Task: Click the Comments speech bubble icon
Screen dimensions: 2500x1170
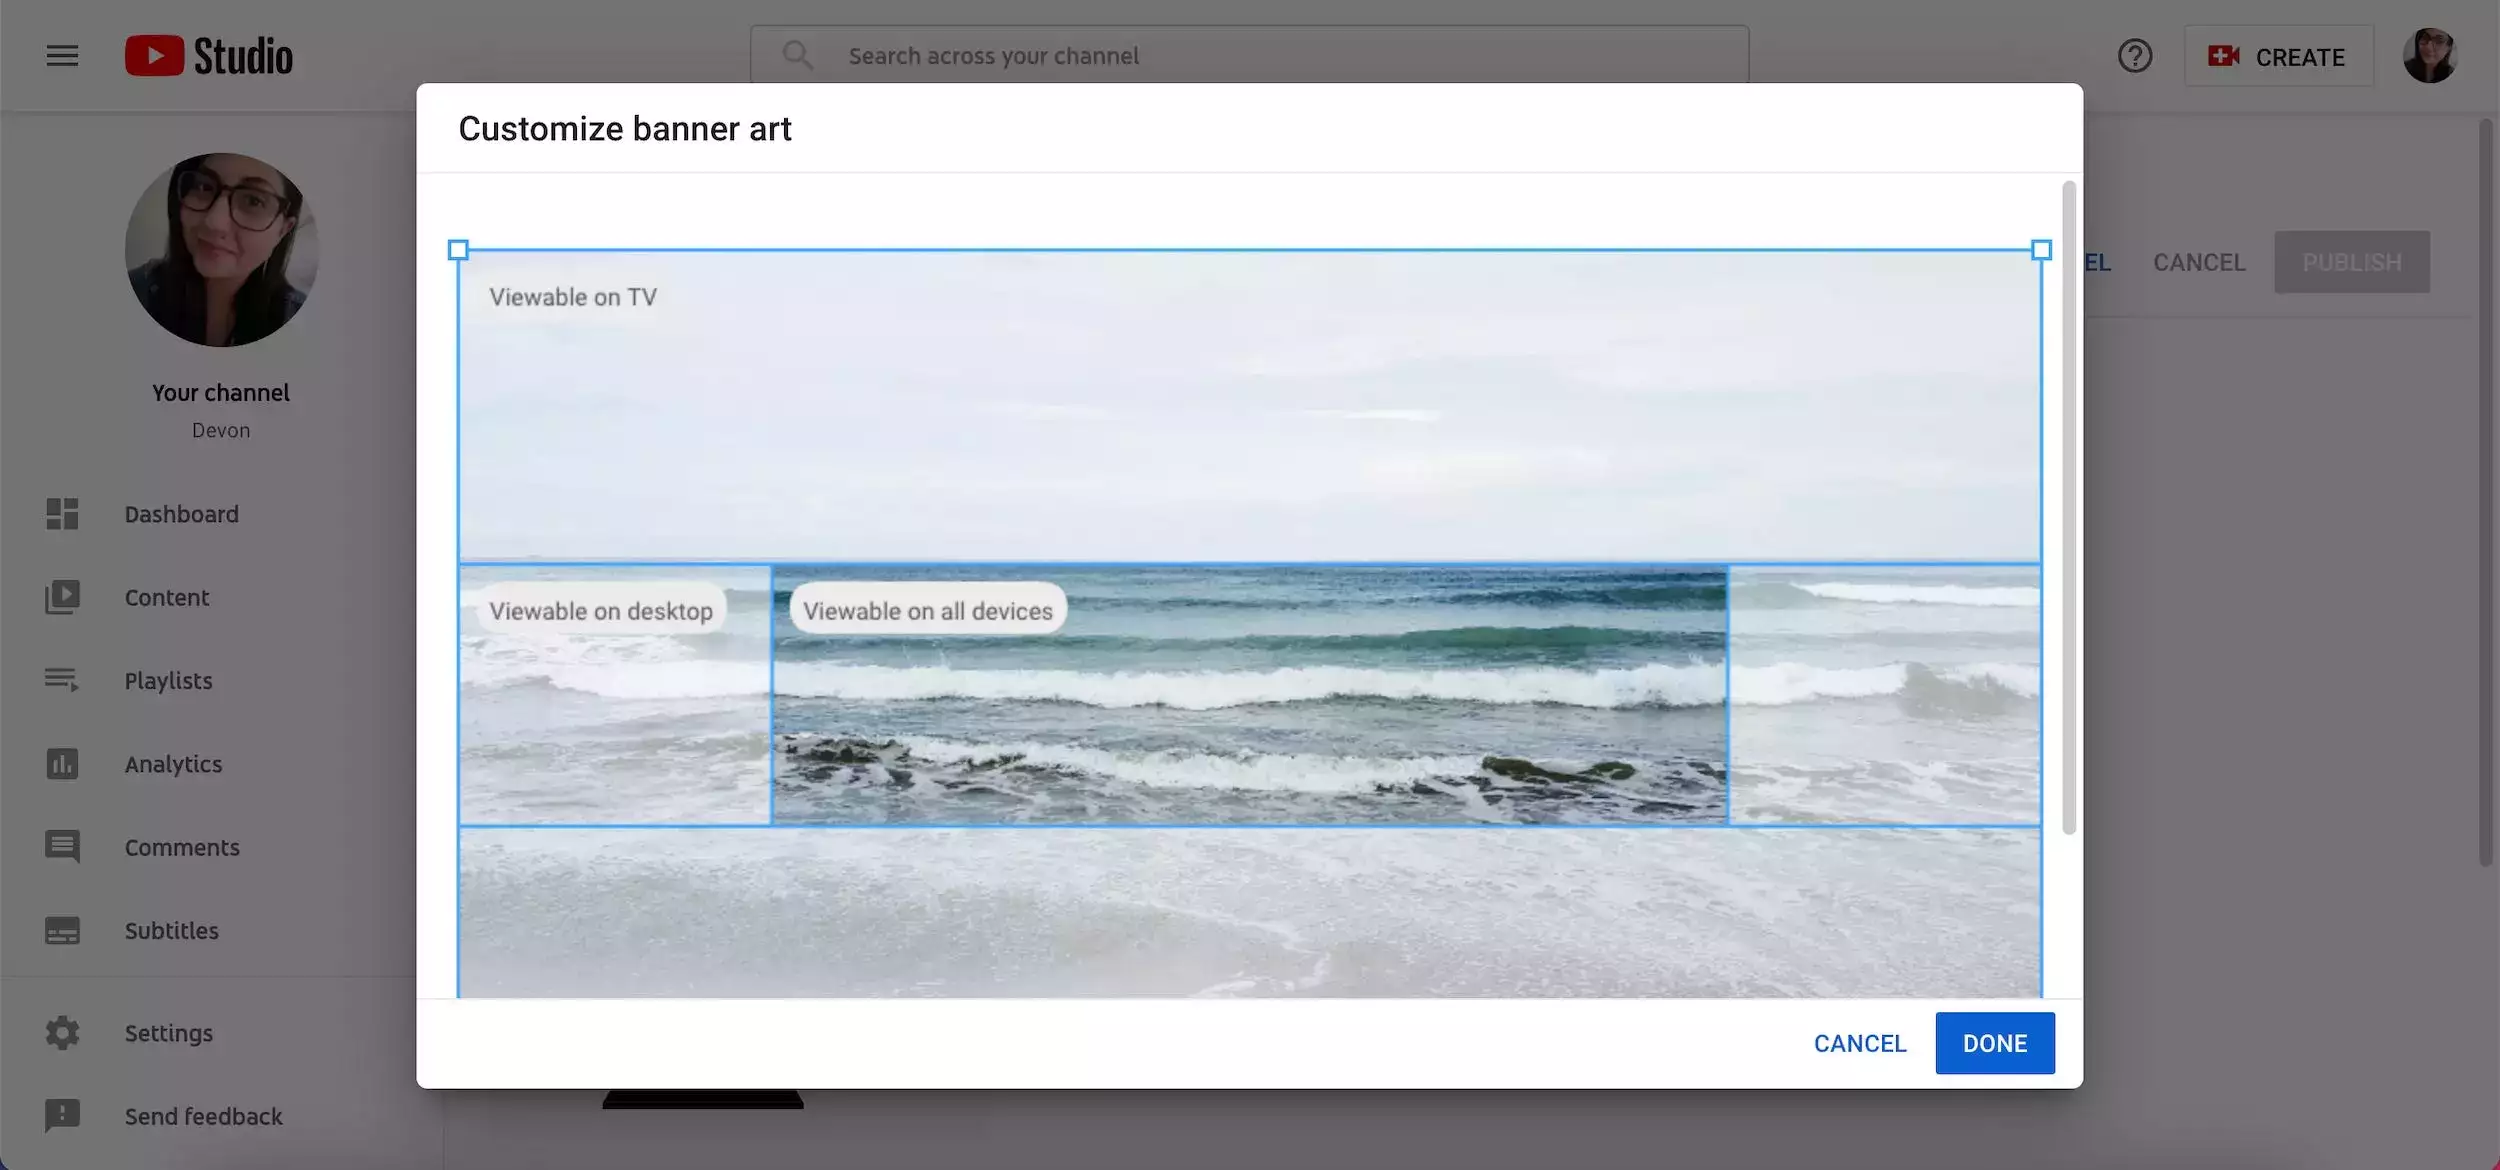Action: point(62,847)
